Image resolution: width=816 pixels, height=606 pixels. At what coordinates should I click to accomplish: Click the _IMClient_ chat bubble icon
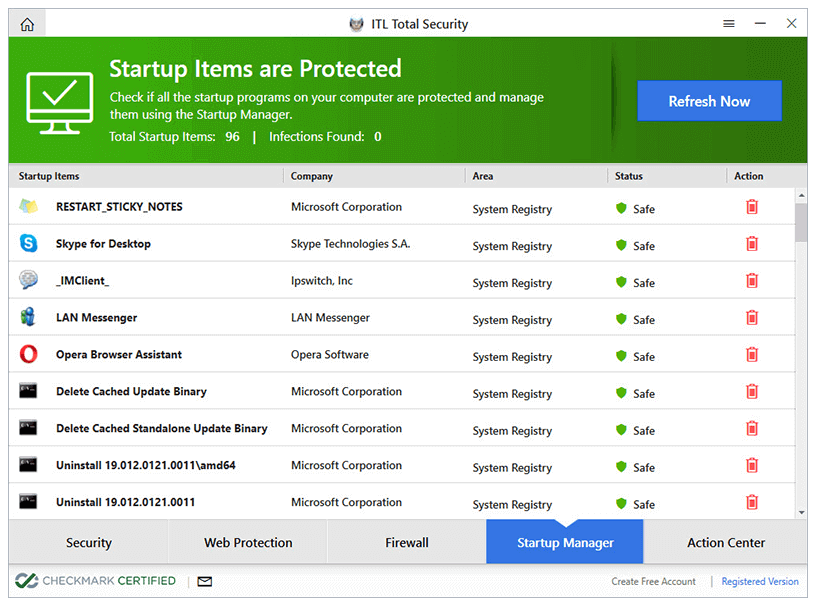(x=29, y=280)
